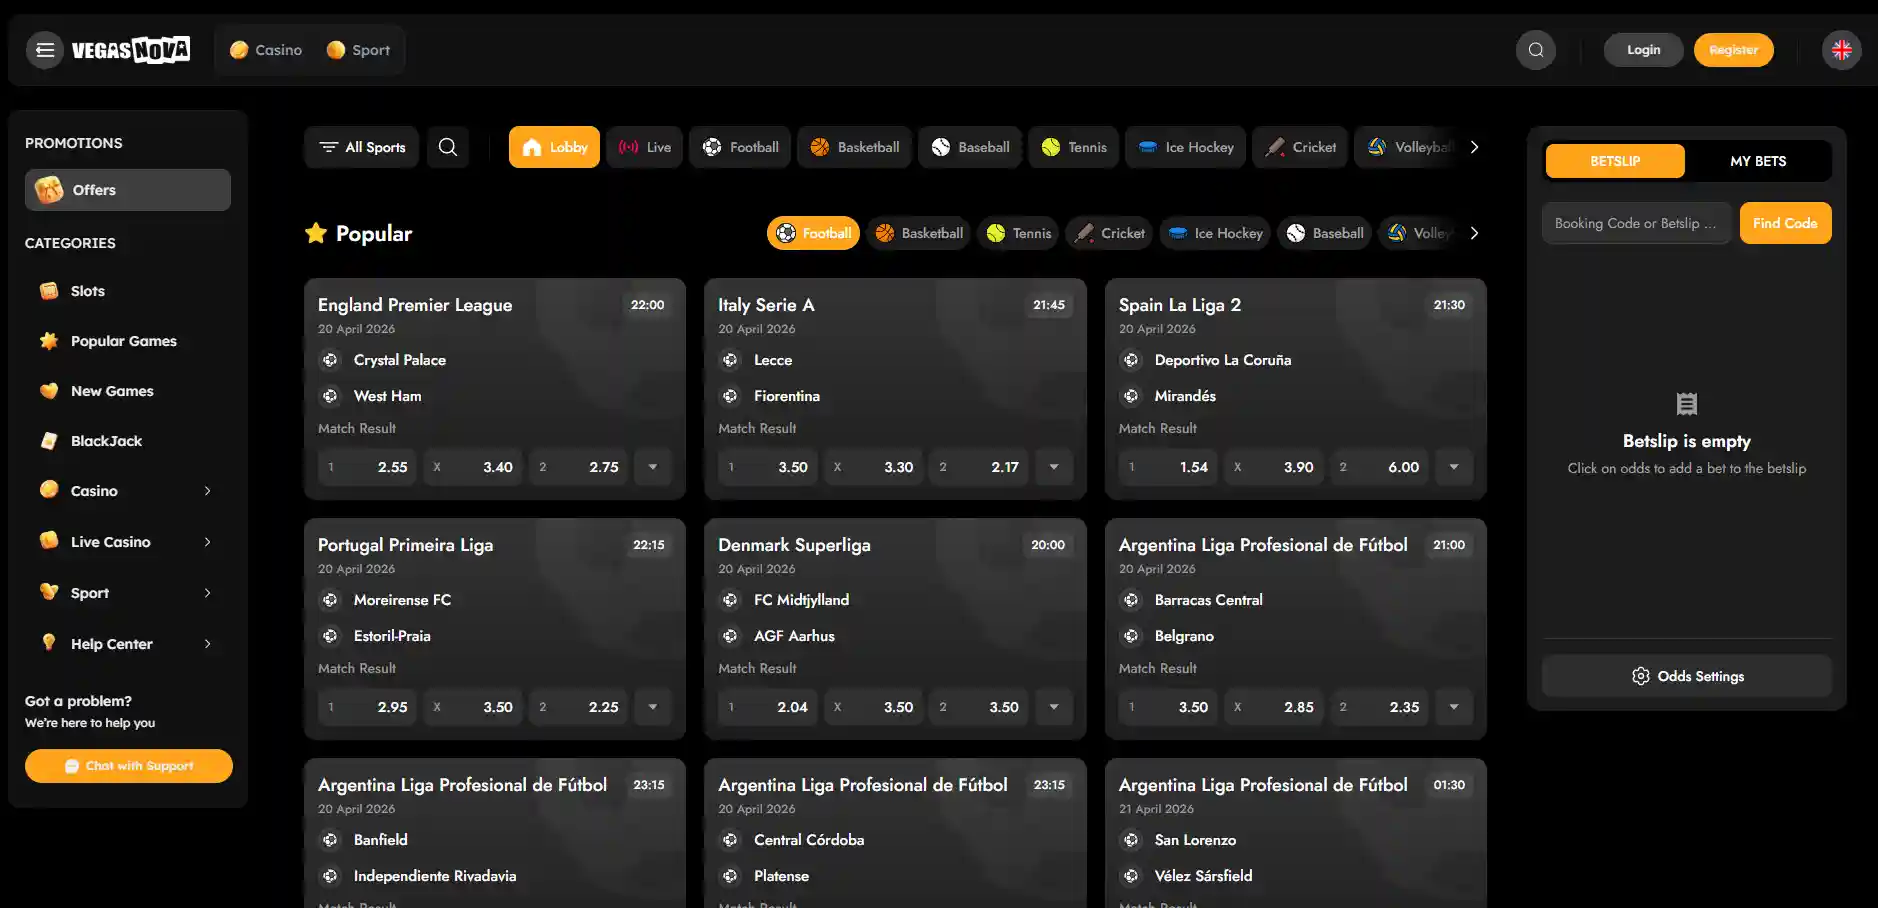
Task: Open Chat with Support
Action: point(129,766)
